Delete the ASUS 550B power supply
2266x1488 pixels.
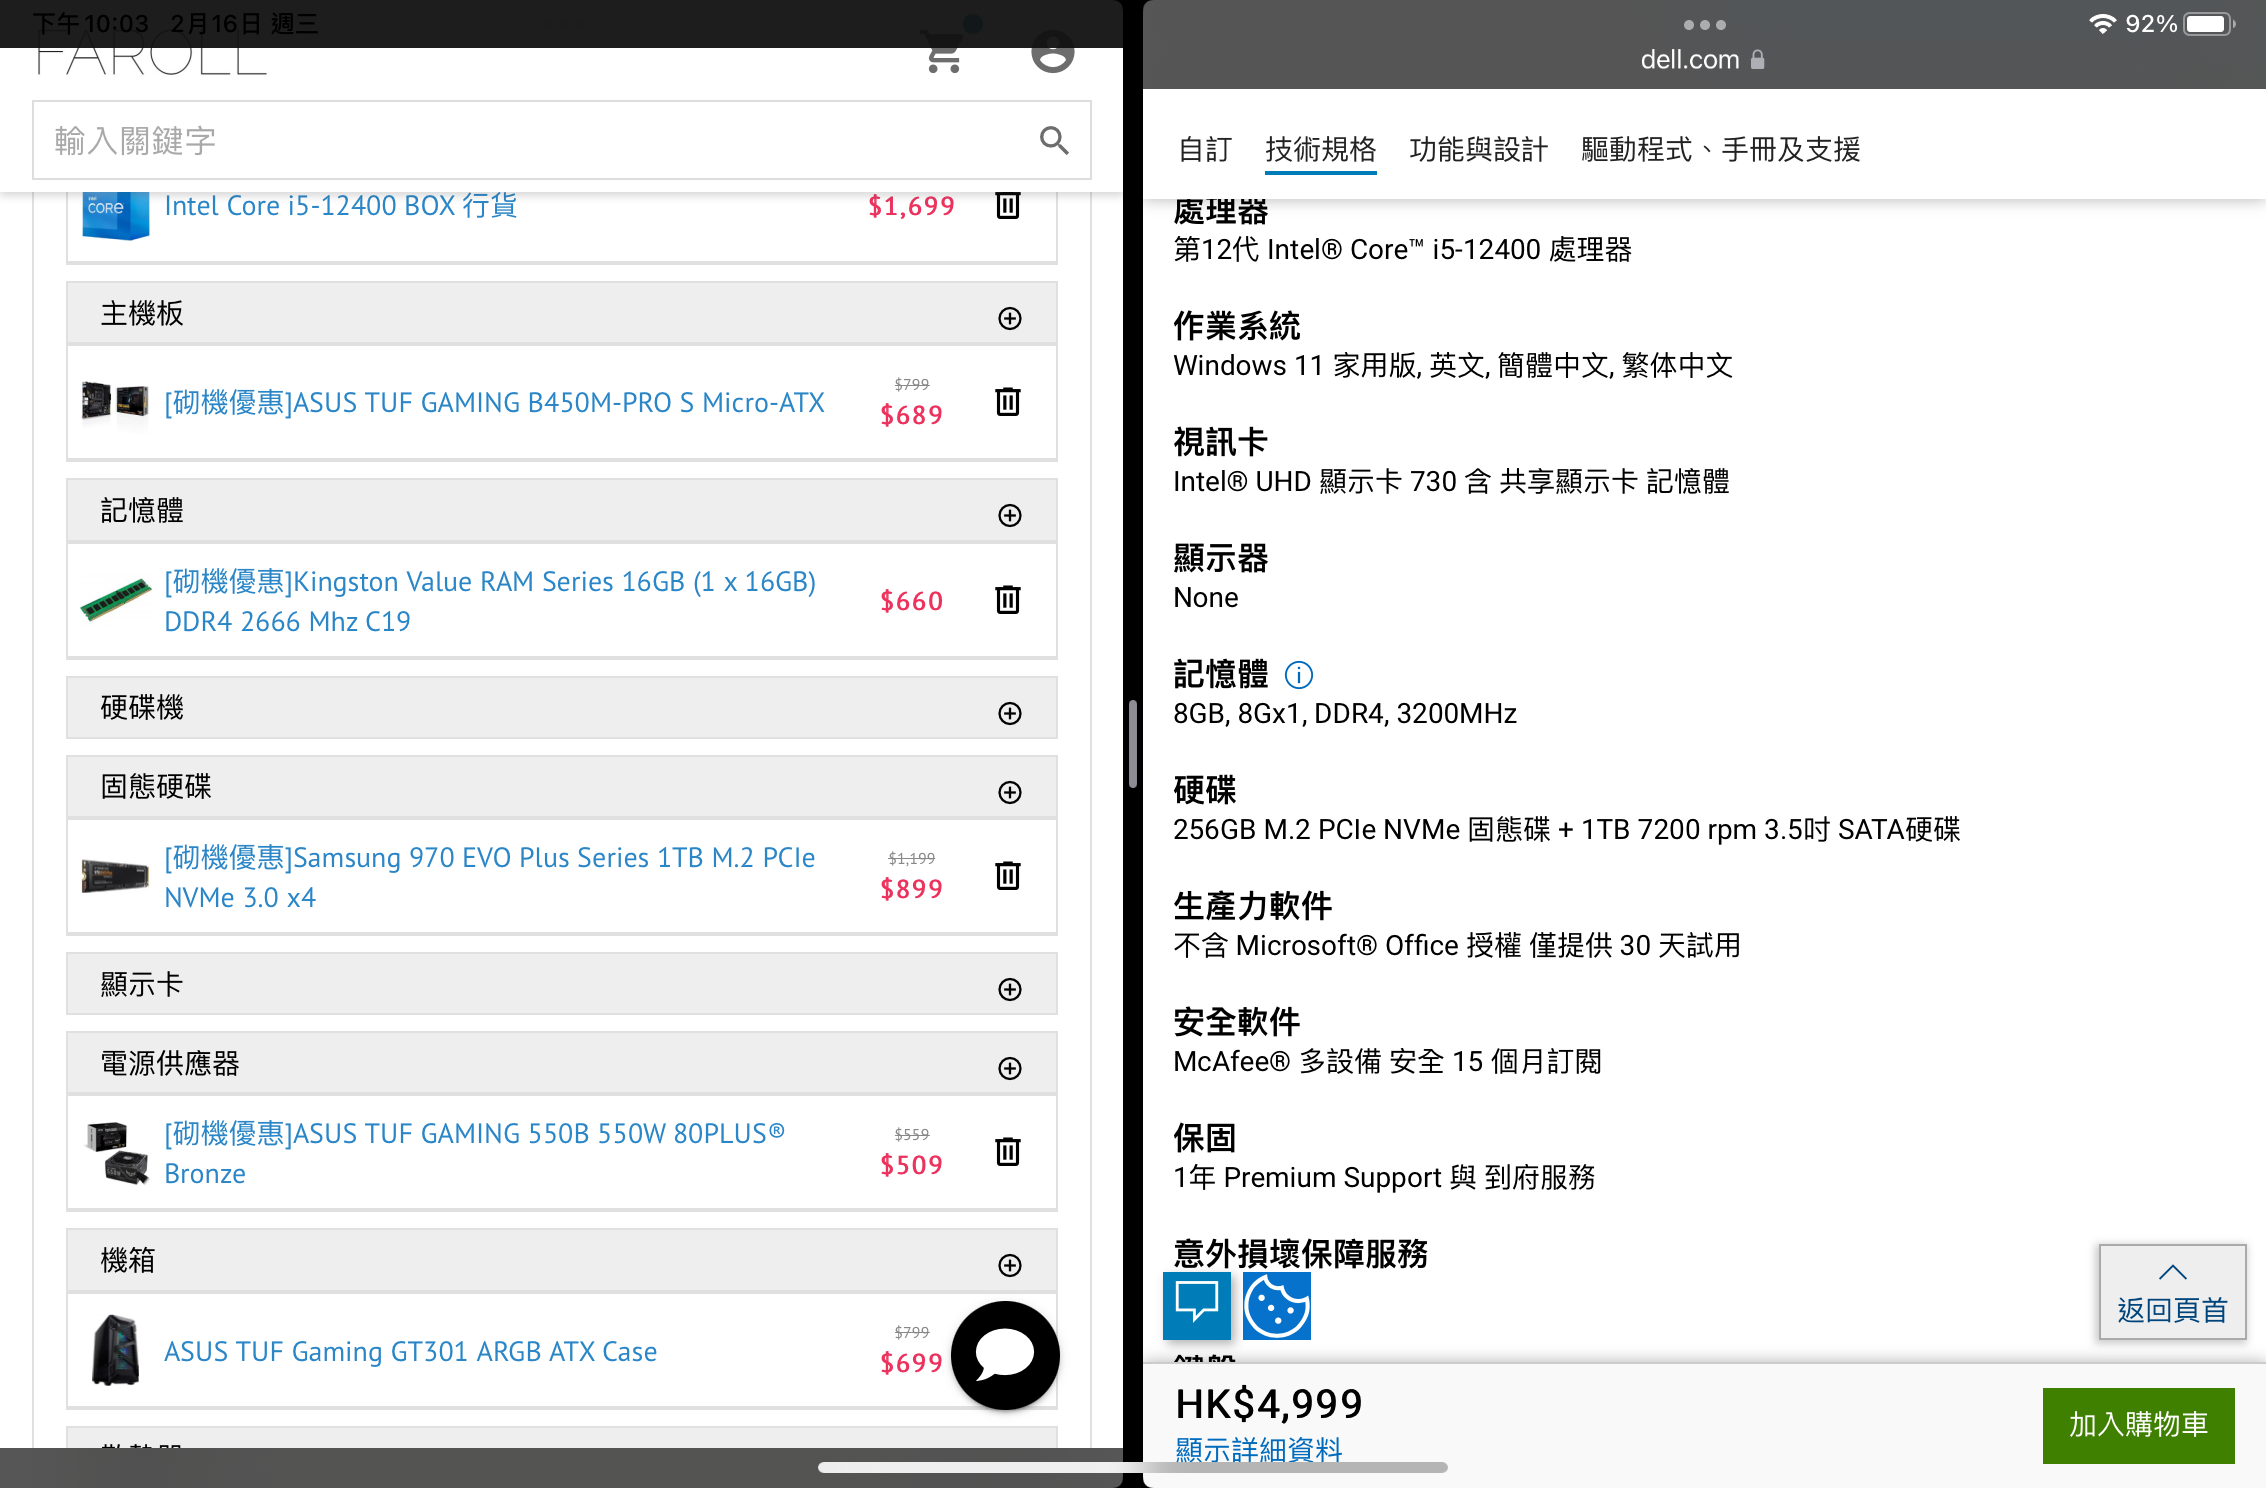point(1008,1152)
